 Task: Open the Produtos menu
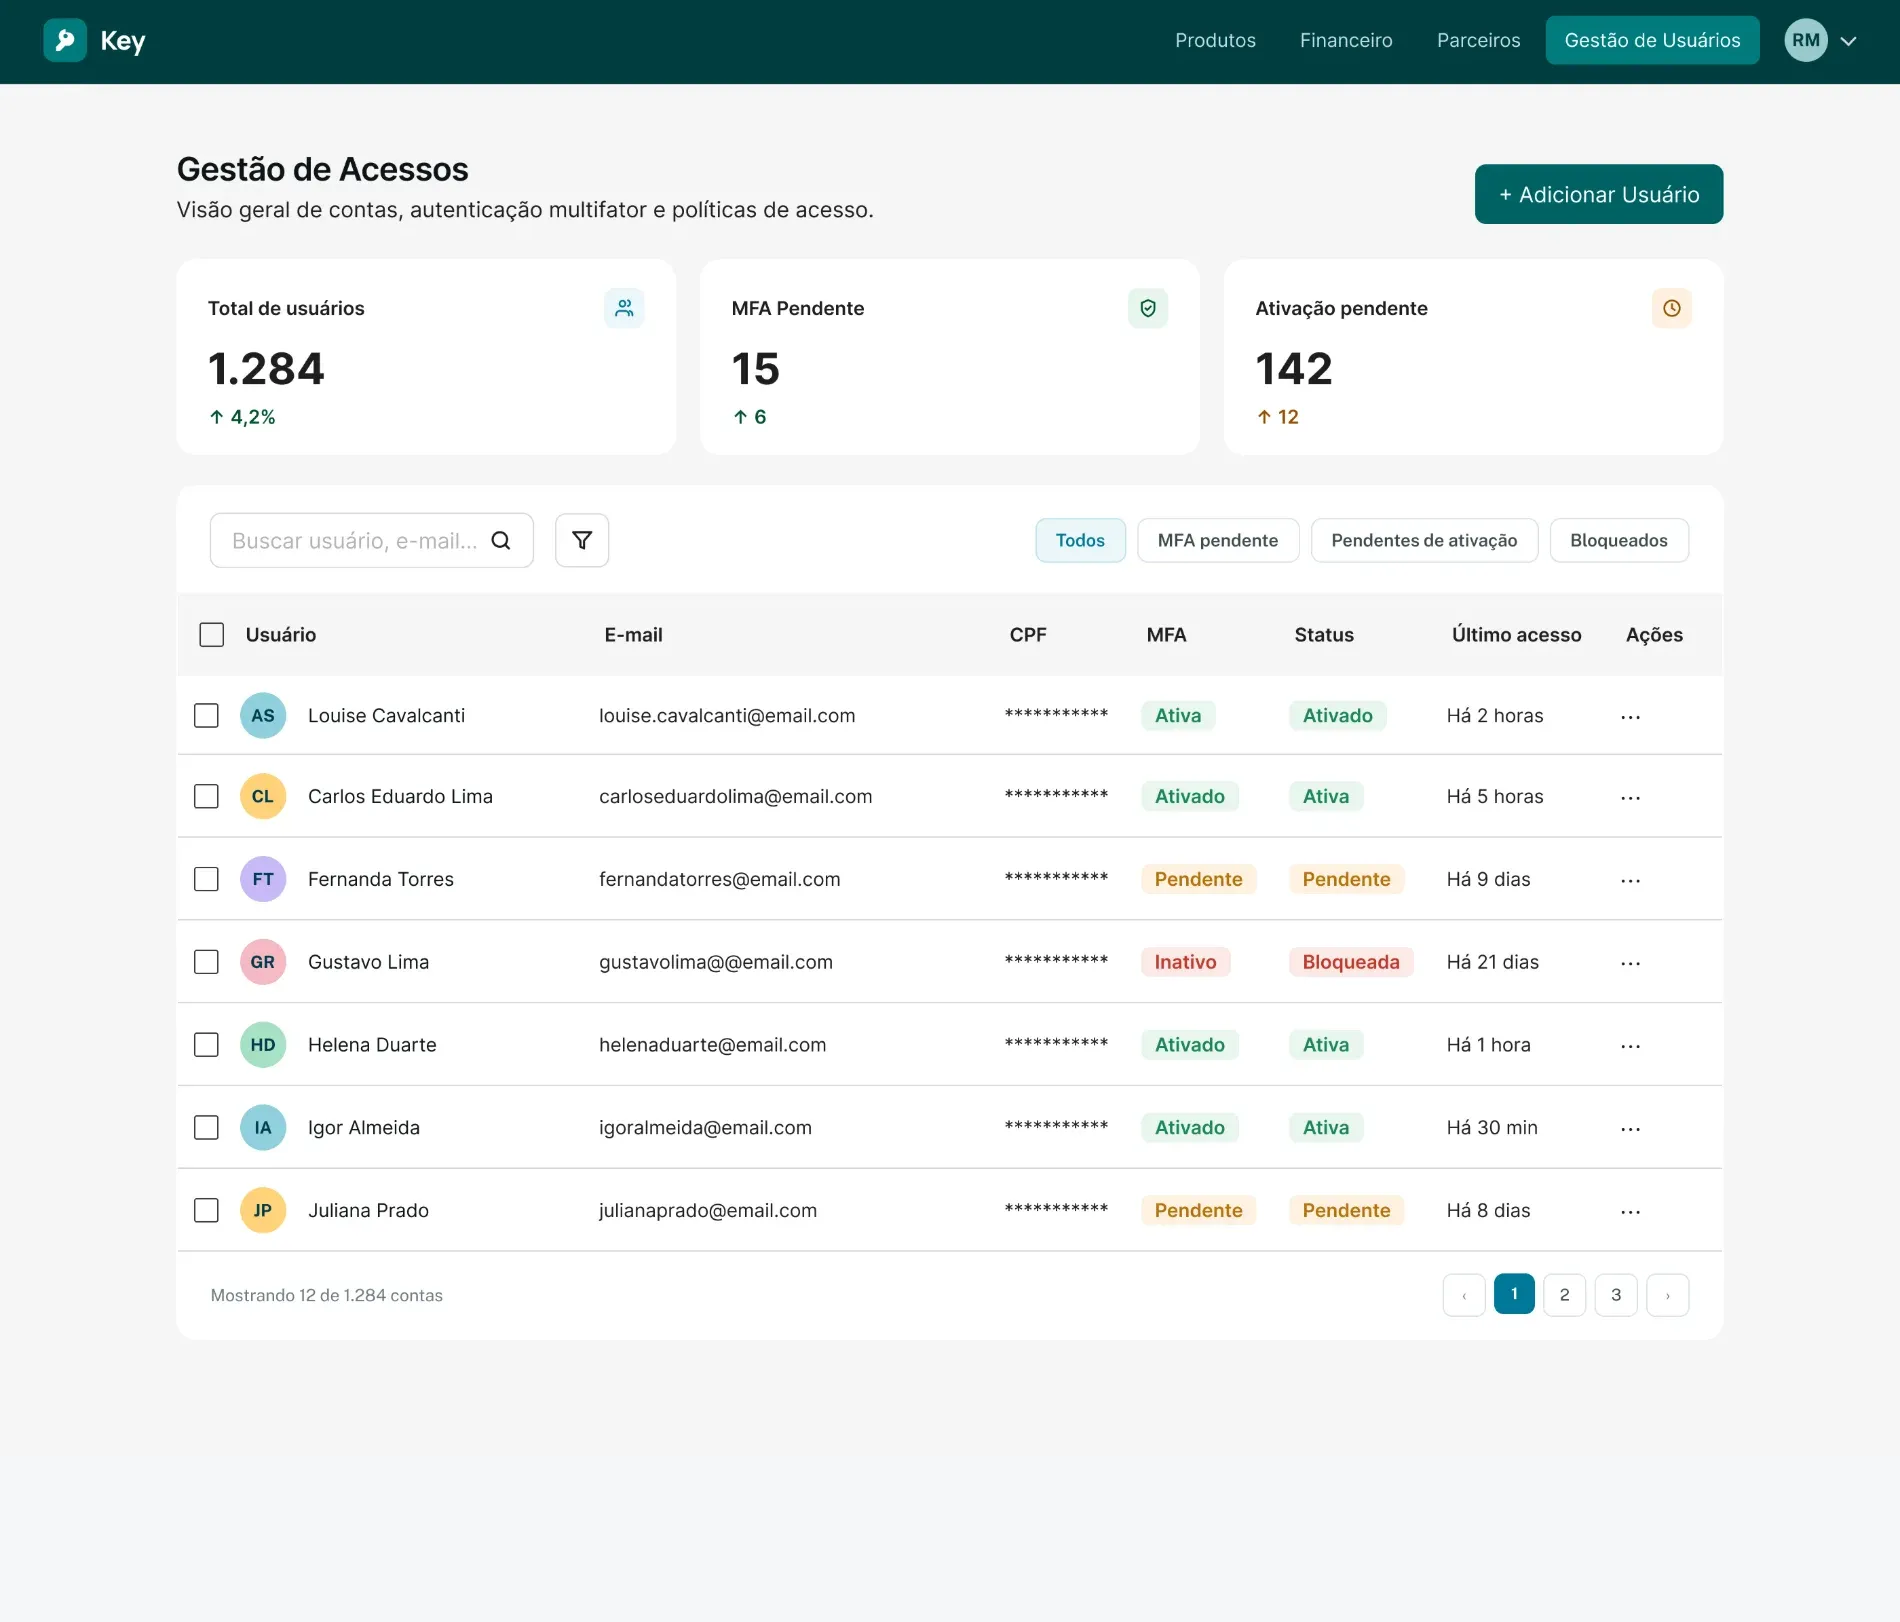point(1215,40)
